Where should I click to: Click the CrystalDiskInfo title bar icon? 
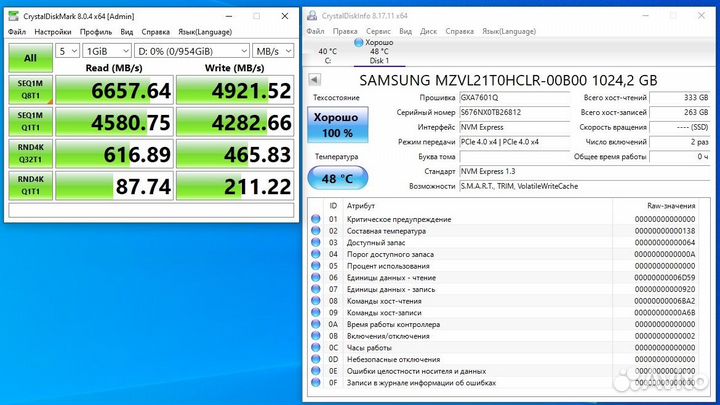(x=312, y=16)
